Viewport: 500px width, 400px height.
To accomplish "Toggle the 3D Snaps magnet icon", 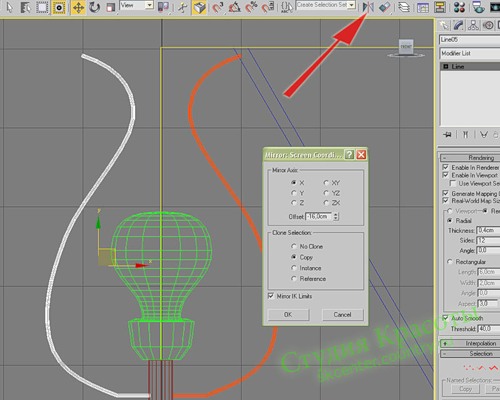I will pos(217,7).
